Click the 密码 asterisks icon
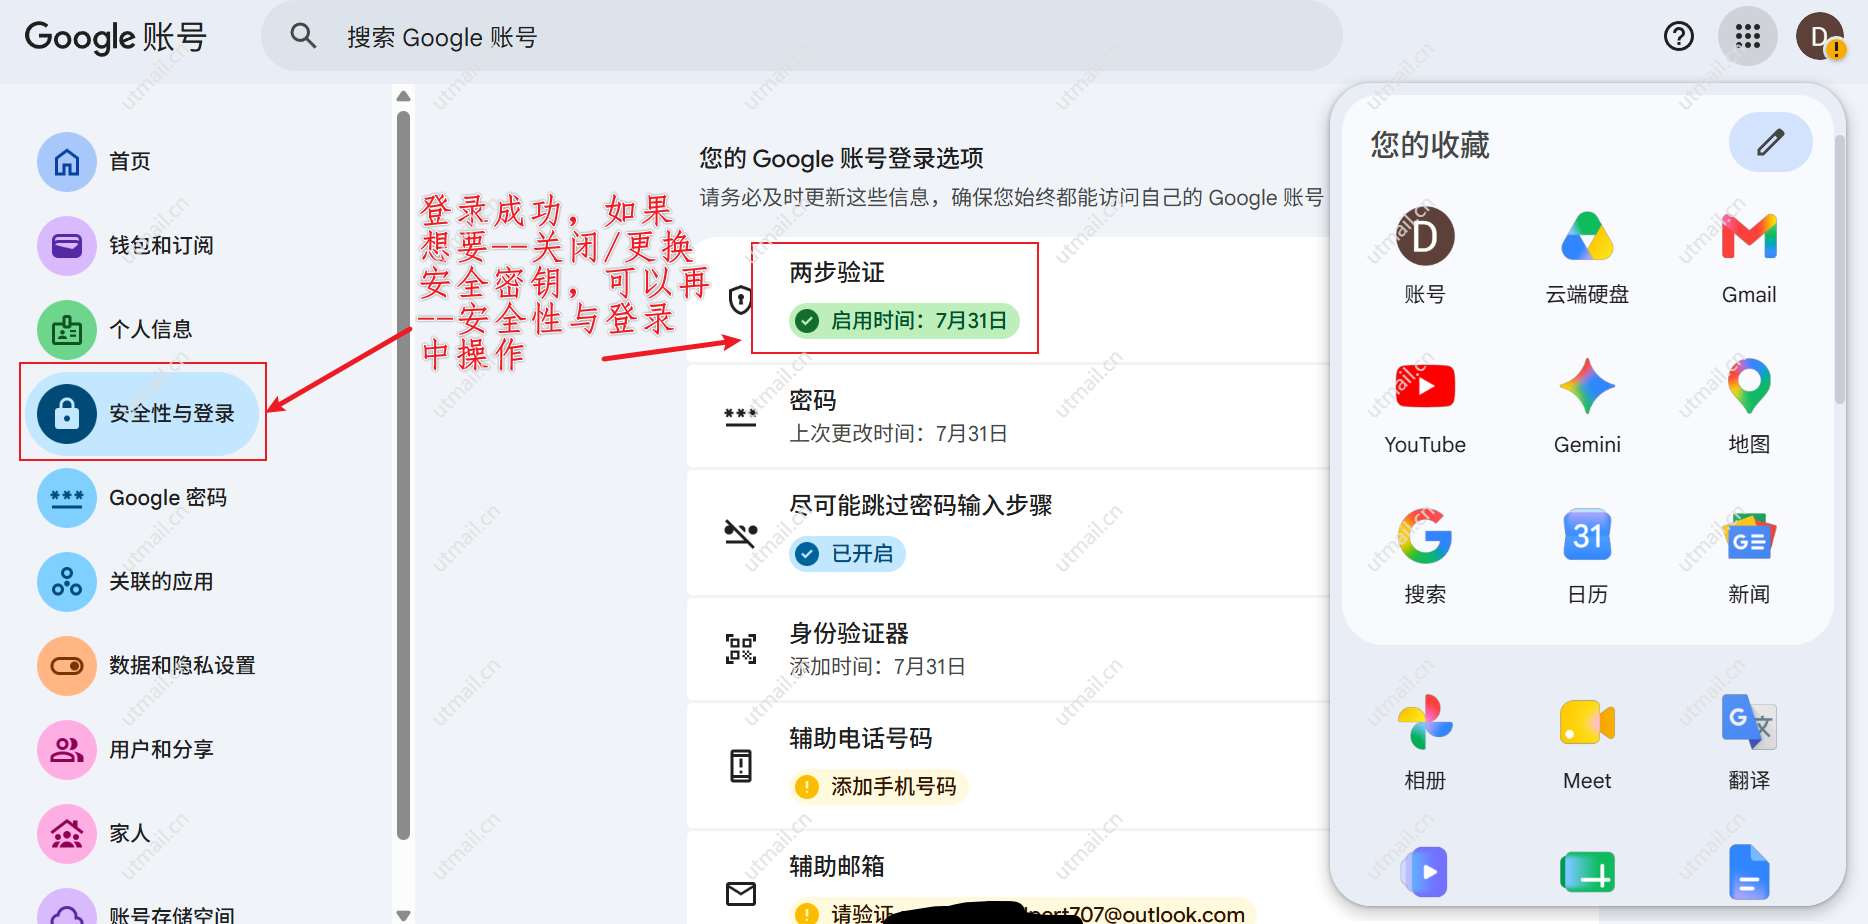Image resolution: width=1868 pixels, height=924 pixels. [x=741, y=417]
